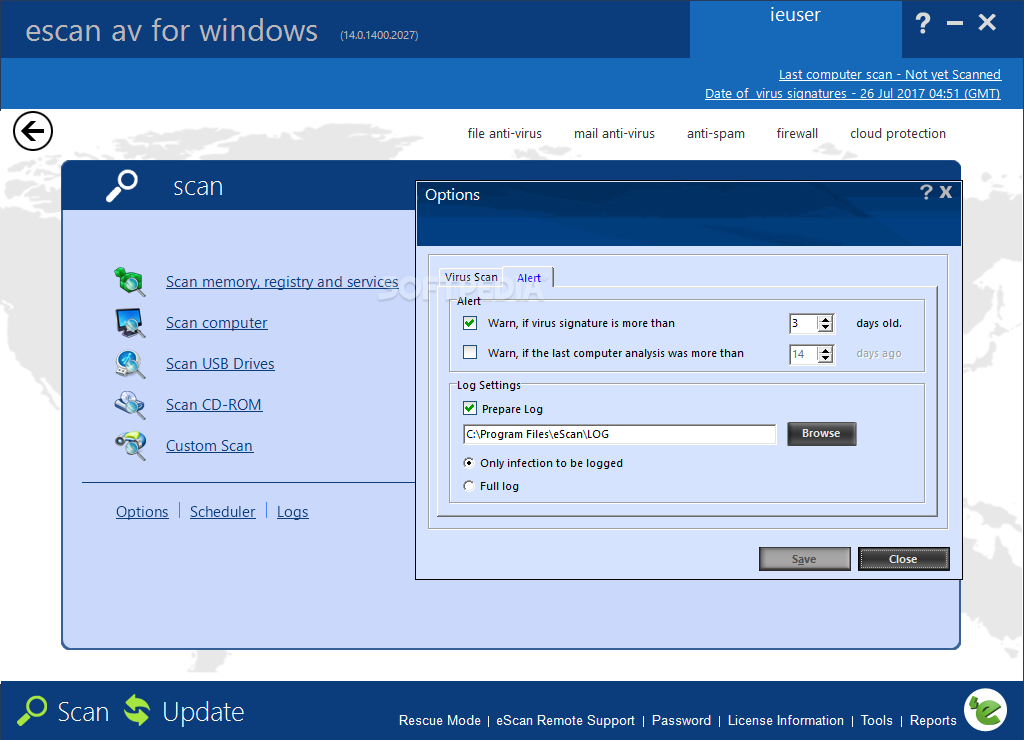Click the green Update arrows icon
This screenshot has height=740, width=1024.
(x=137, y=711)
